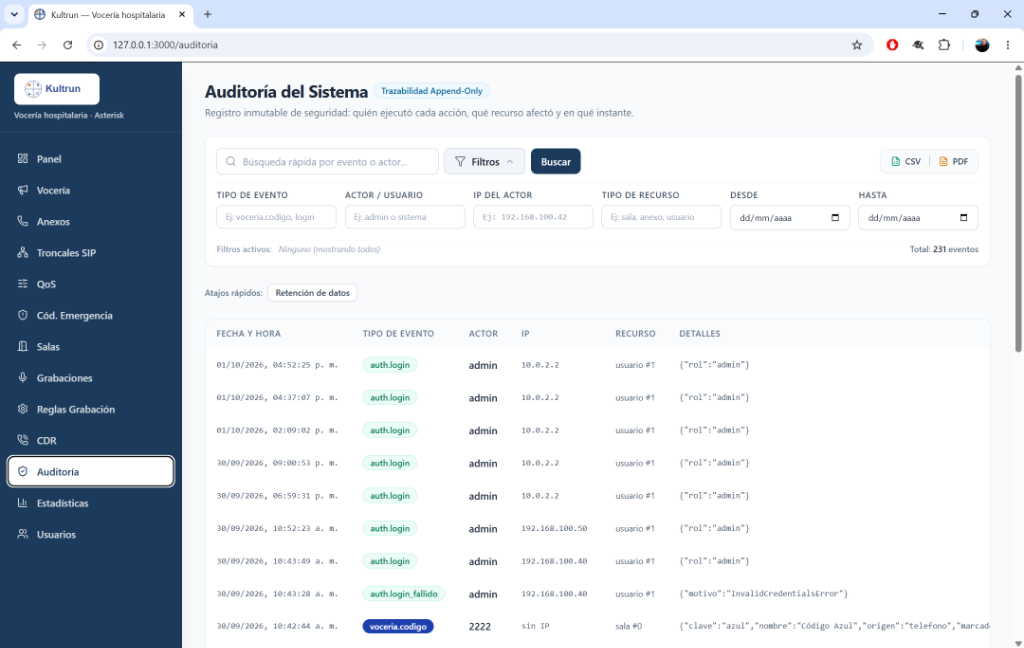
Task: Click the sin IP cell
Action: [x=536, y=626]
